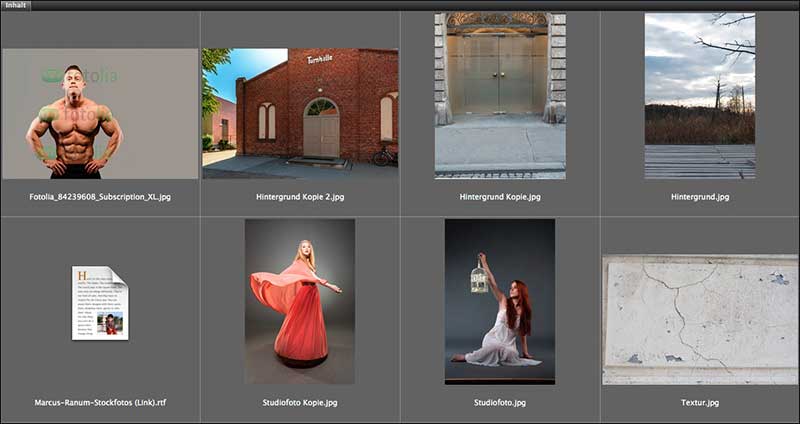Click the Studiofoto.jpg filename label
Image resolution: width=800 pixels, height=424 pixels.
500,403
